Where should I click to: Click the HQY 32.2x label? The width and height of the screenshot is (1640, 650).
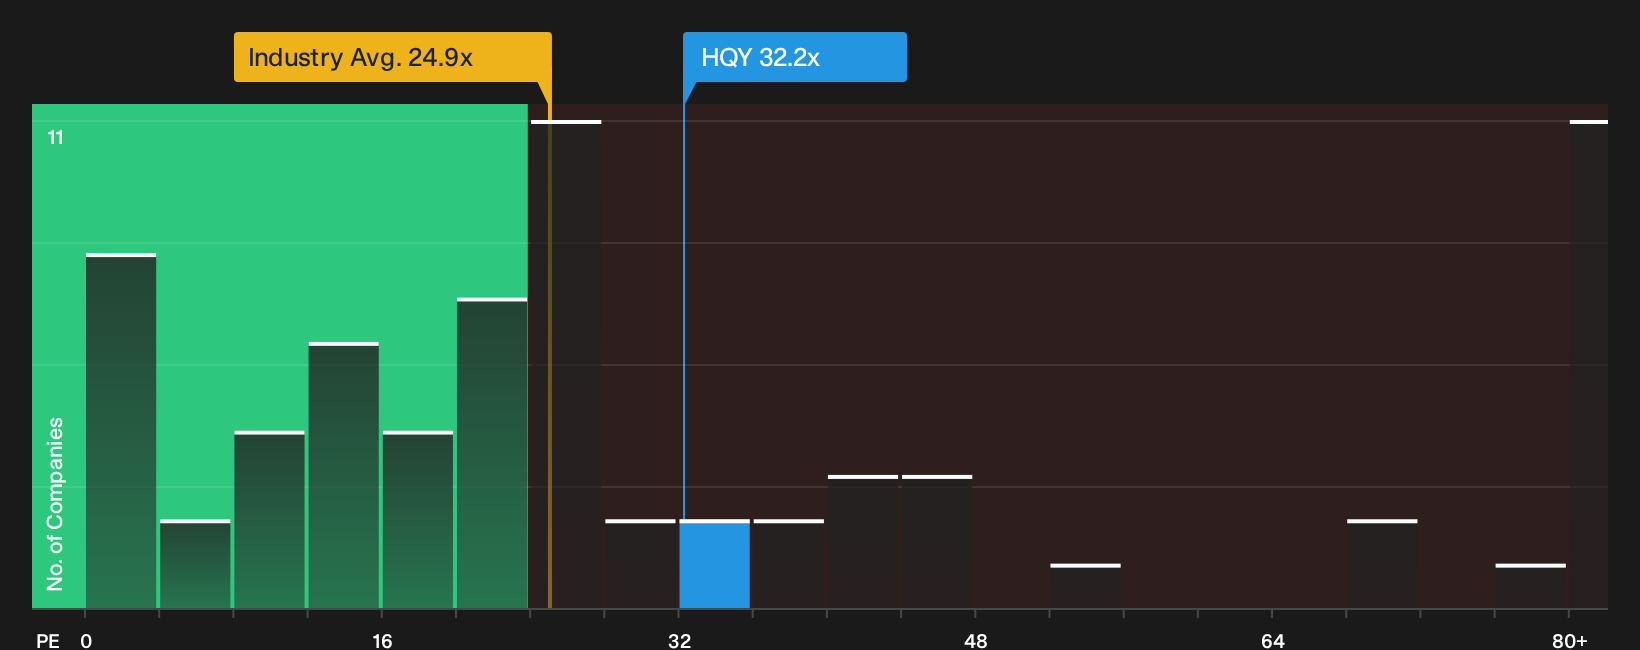(794, 57)
